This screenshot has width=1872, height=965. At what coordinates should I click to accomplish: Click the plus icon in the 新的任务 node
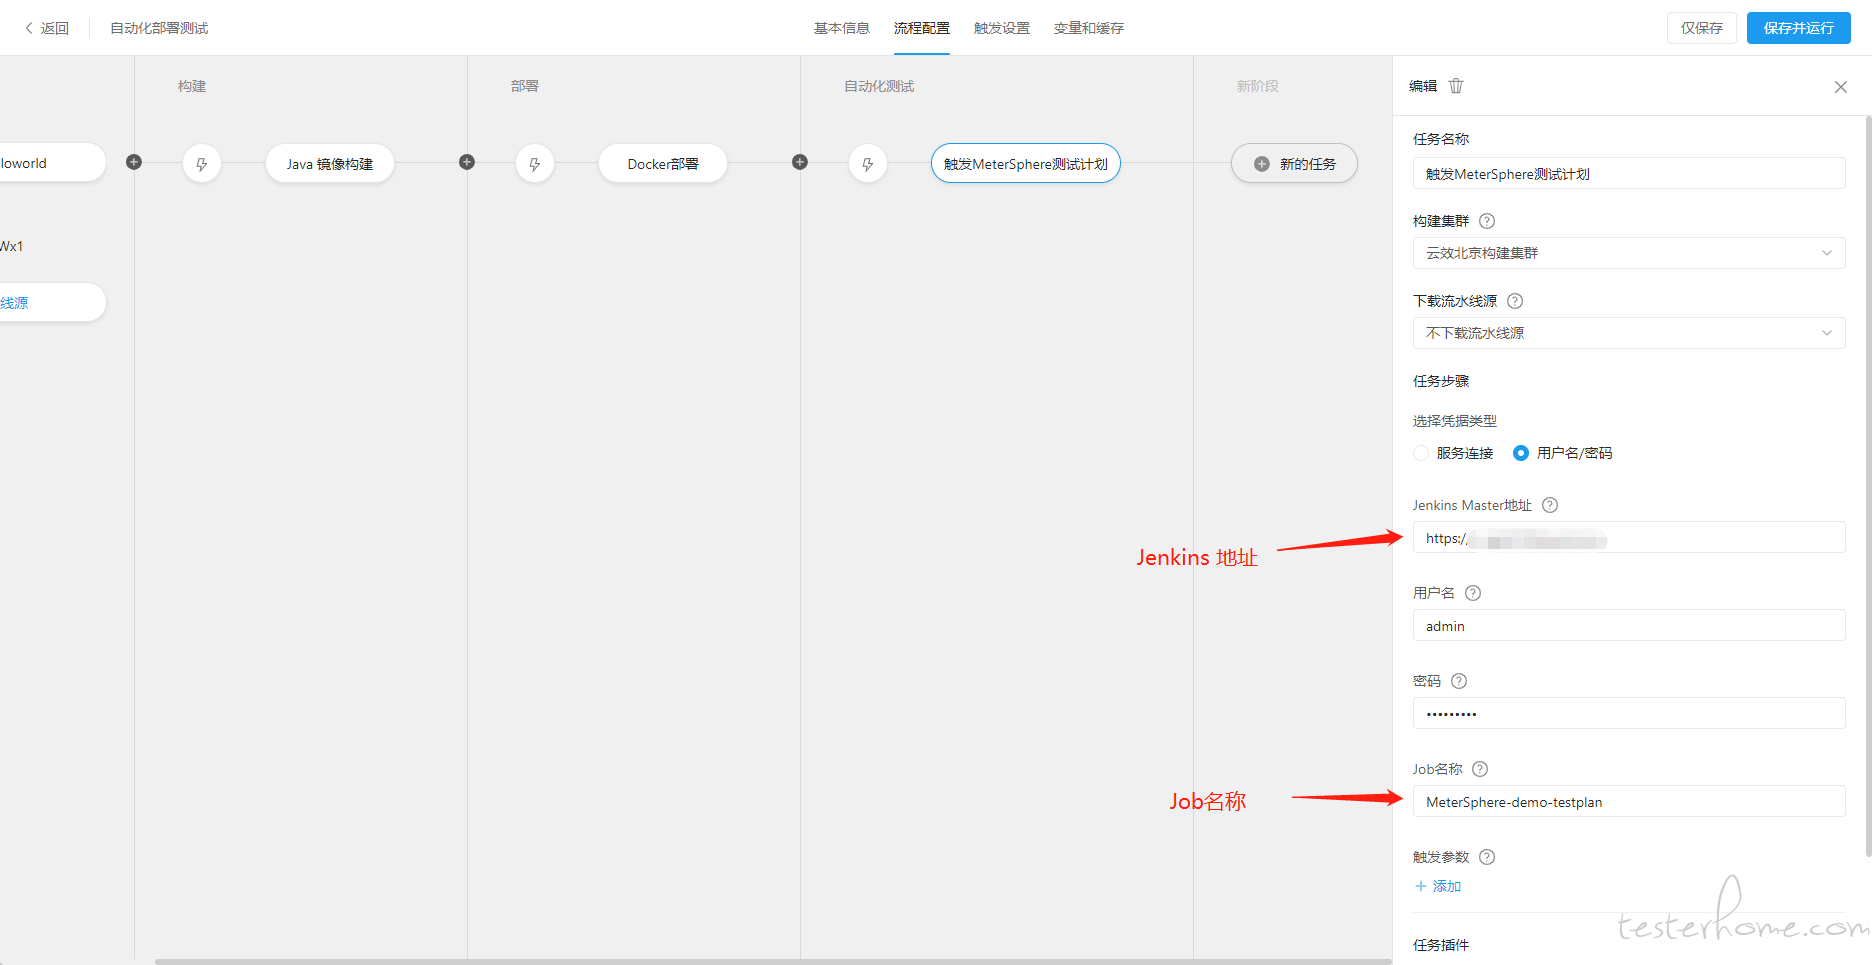pyautogui.click(x=1262, y=164)
